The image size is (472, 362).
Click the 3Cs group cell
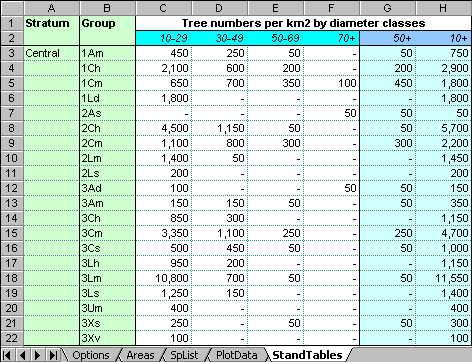pyautogui.click(x=107, y=248)
